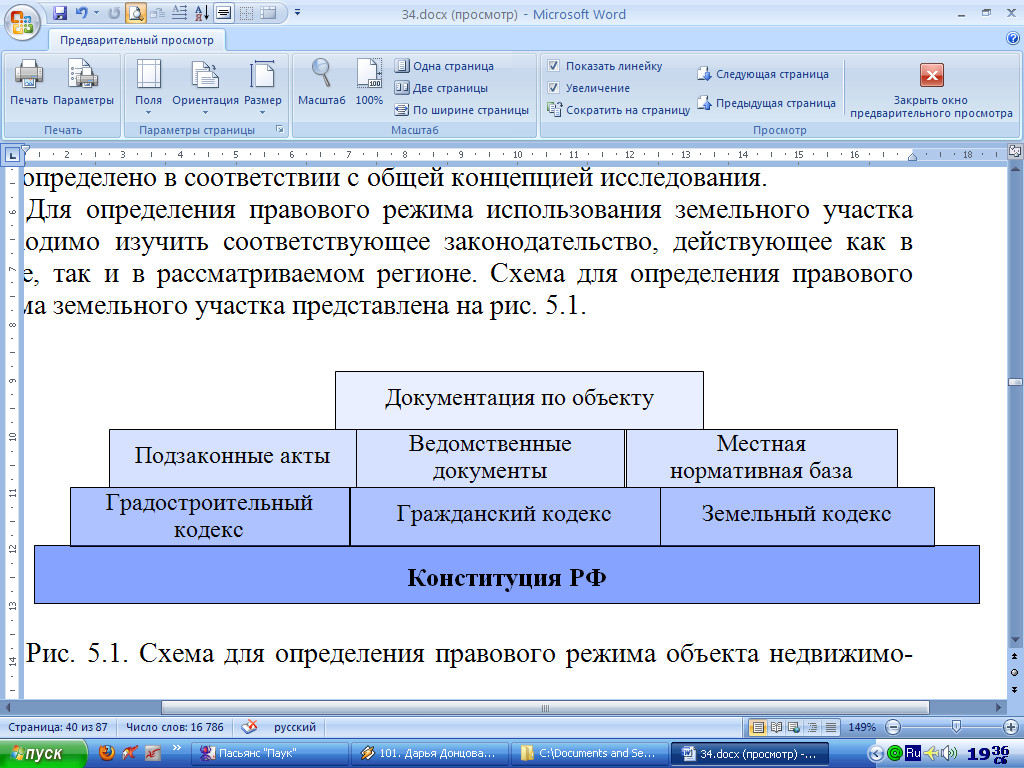Expand hidden system tray icons
The width and height of the screenshot is (1024, 768).
point(876,754)
